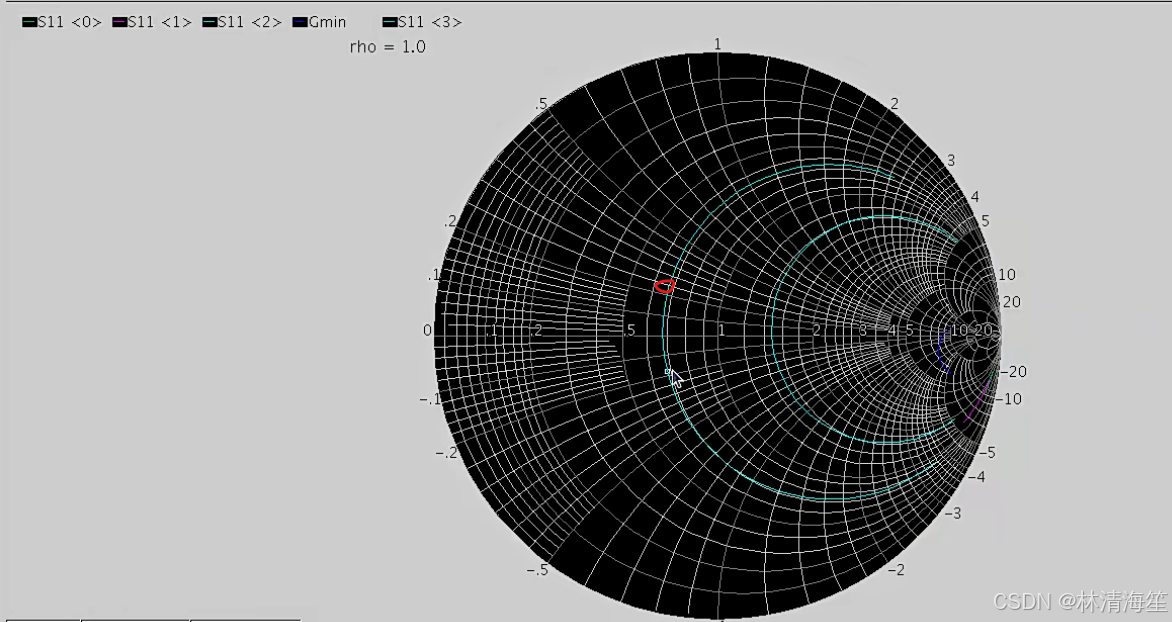Click the -.1 reactance label

[430, 399]
